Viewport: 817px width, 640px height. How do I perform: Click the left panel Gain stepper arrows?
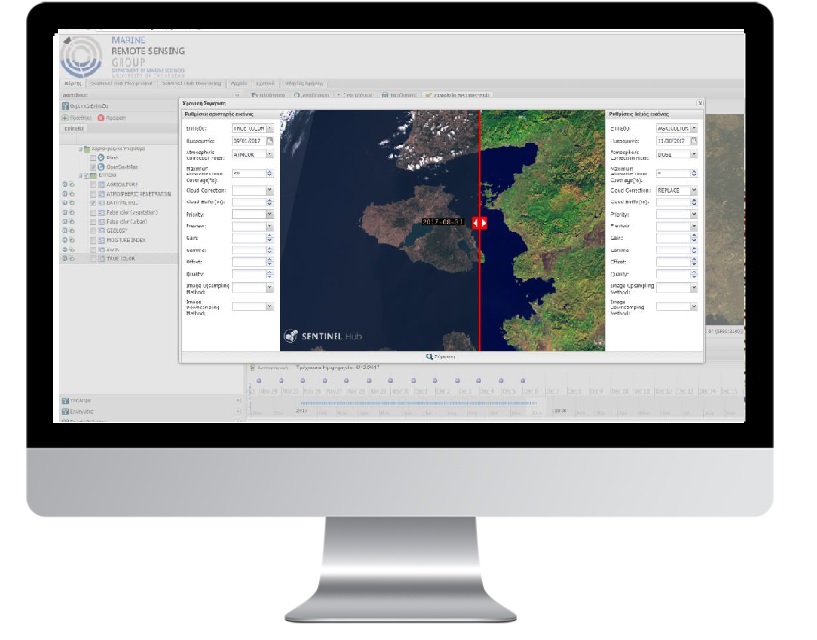pos(269,238)
